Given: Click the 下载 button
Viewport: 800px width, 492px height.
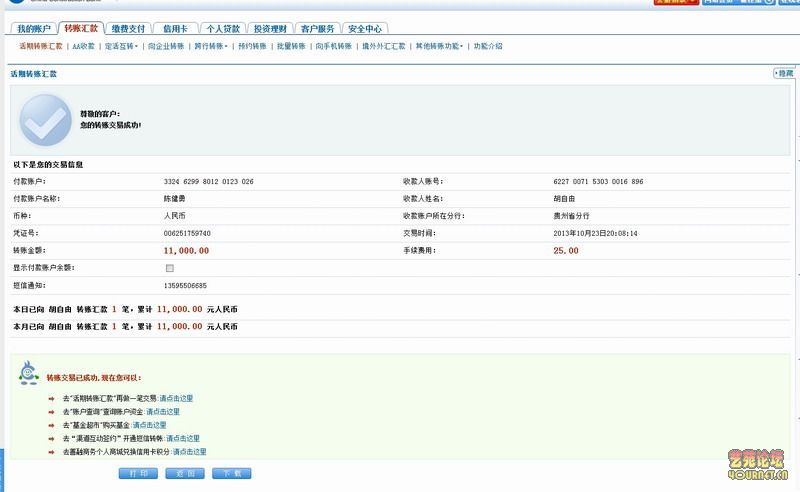Looking at the screenshot, I should click(x=231, y=473).
